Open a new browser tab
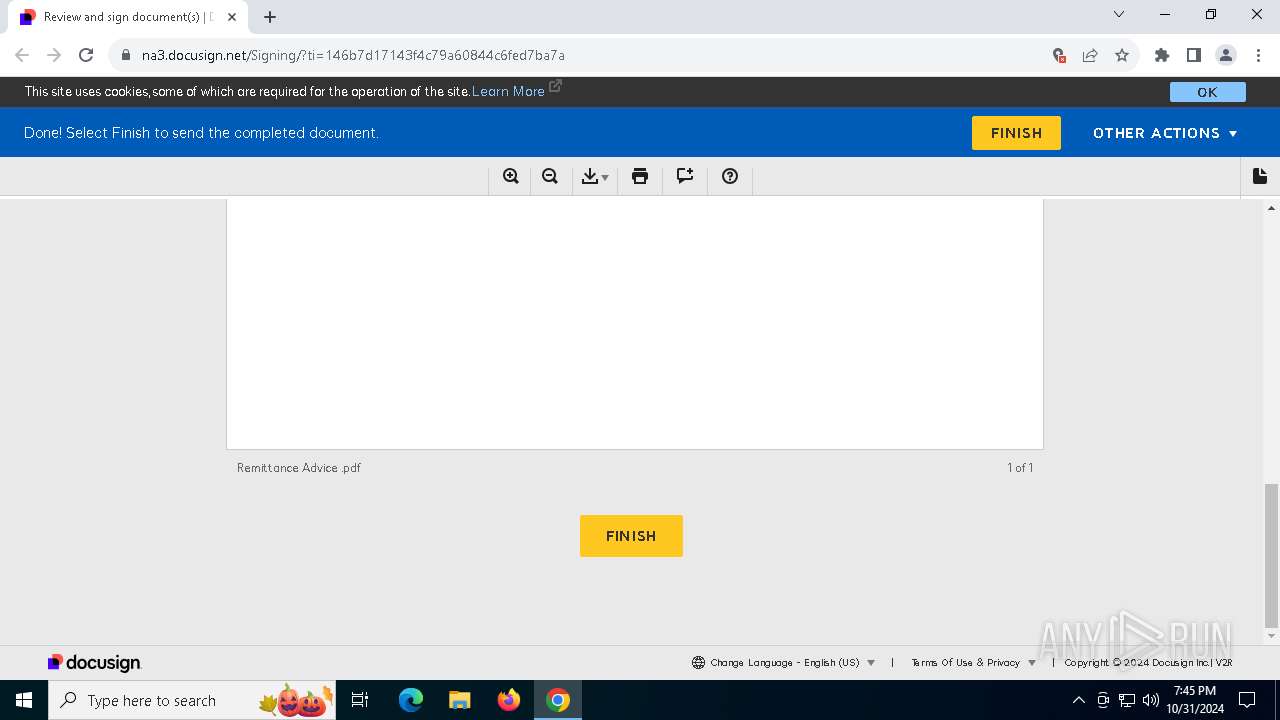The height and width of the screenshot is (720, 1280). [x=270, y=17]
